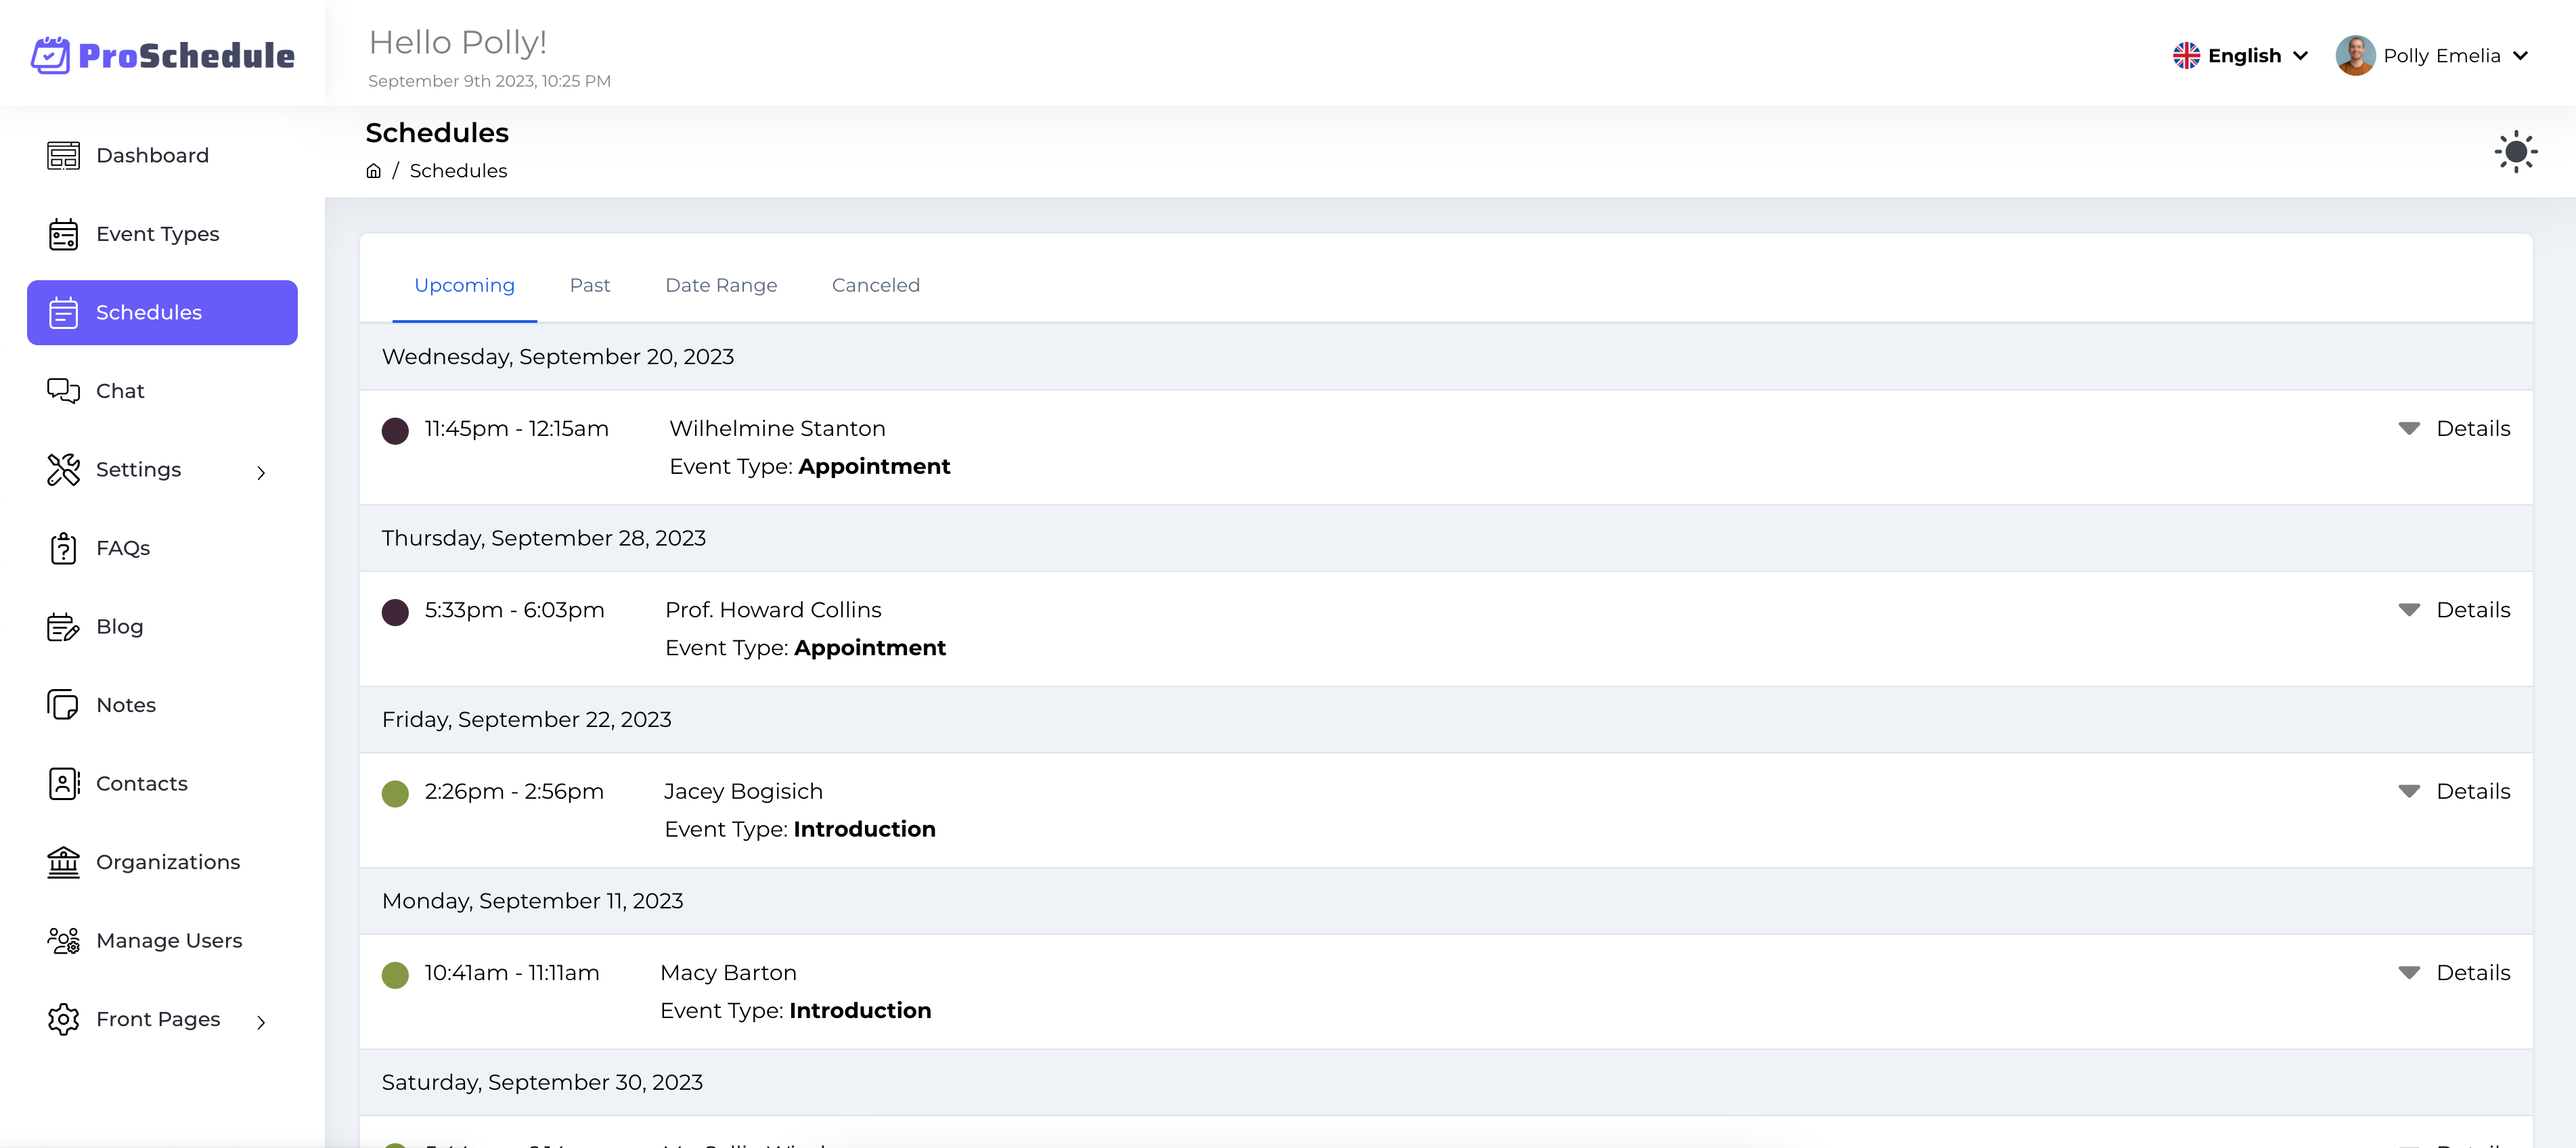Open the Canceled schedules tab

point(875,285)
